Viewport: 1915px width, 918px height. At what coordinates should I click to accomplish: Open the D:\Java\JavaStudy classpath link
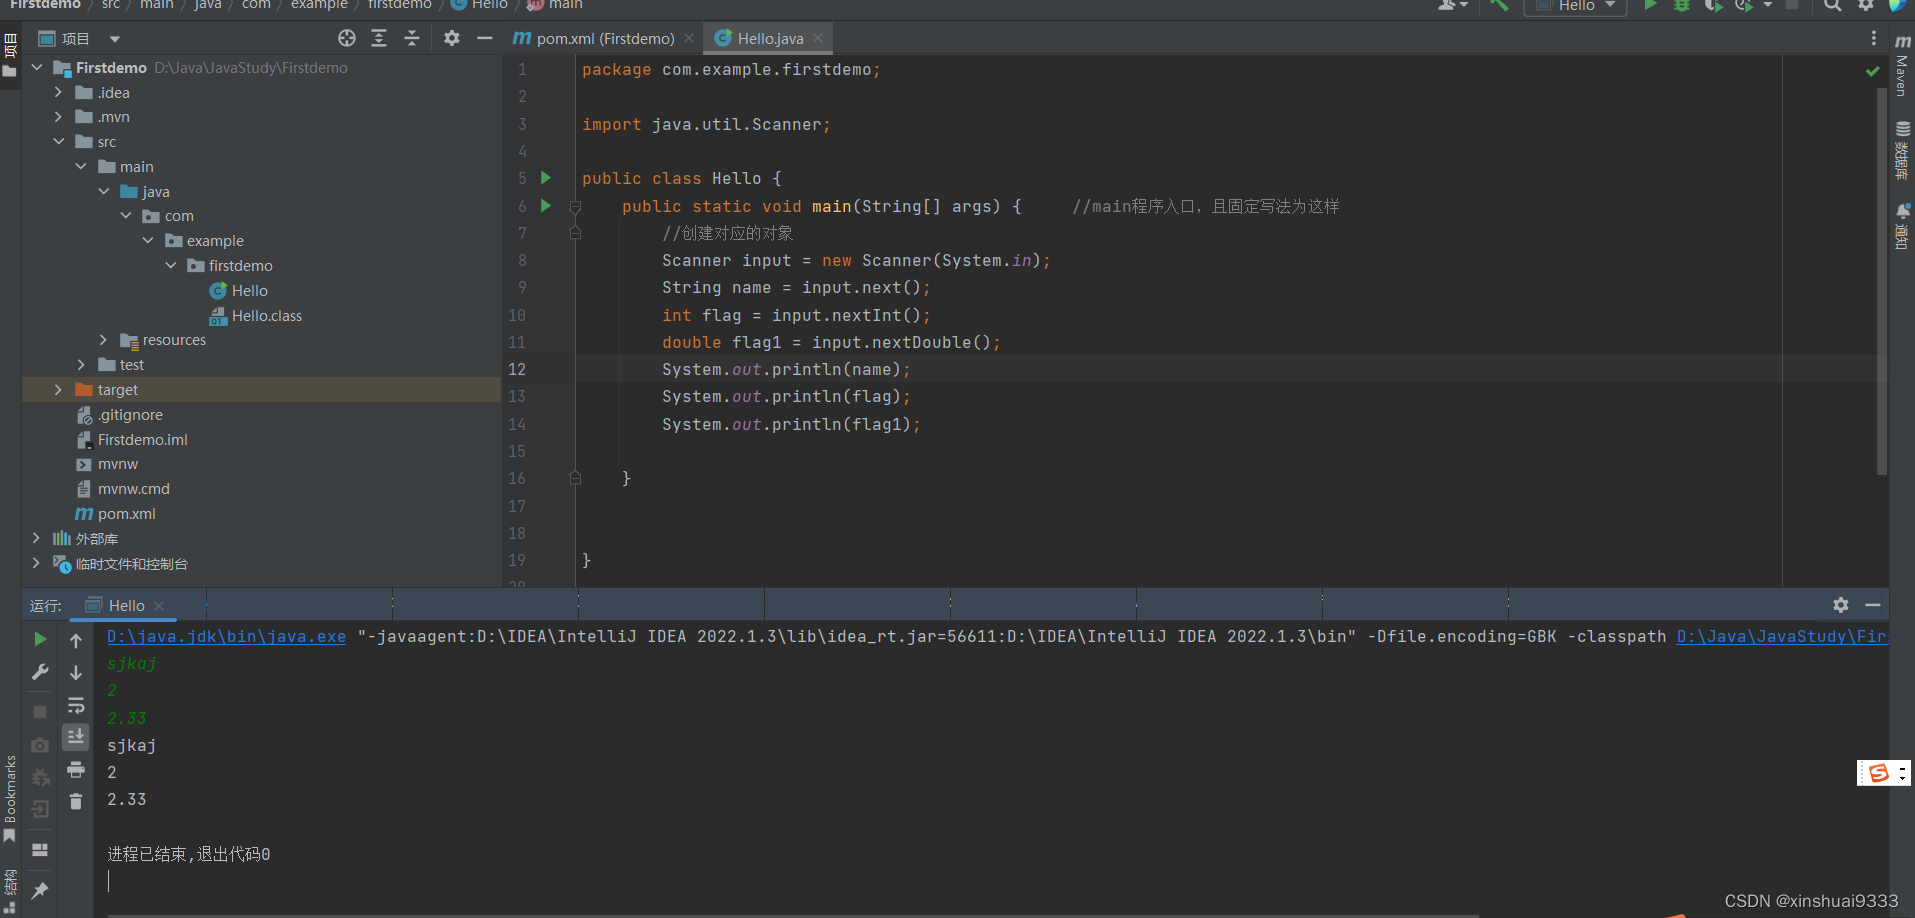click(1782, 637)
